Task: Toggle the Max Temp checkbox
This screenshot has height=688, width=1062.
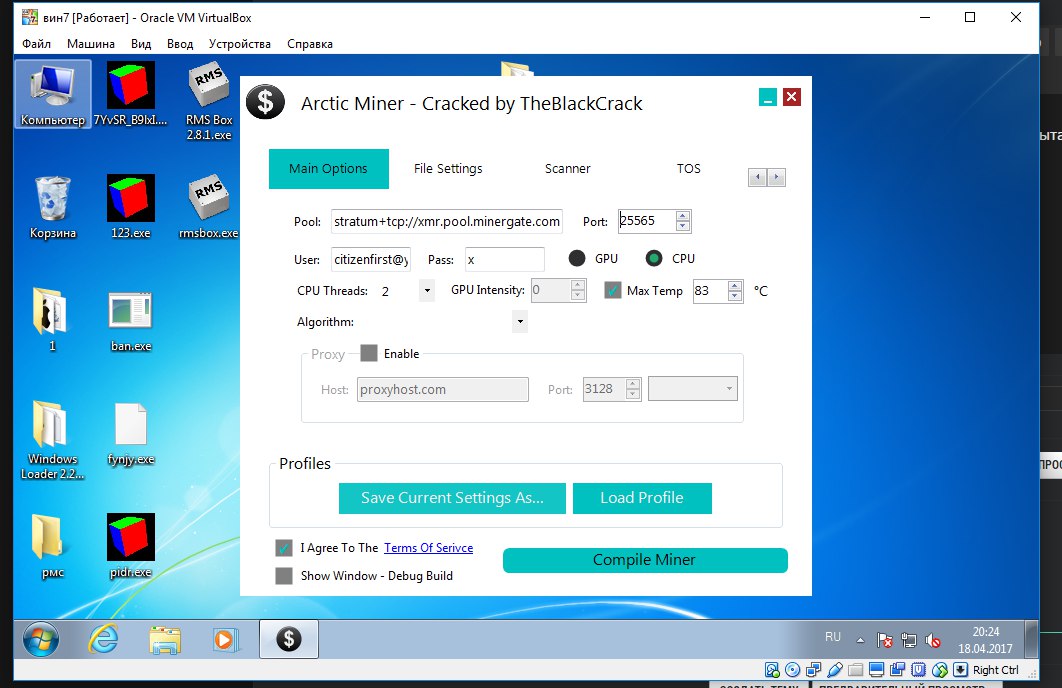Action: [x=614, y=291]
